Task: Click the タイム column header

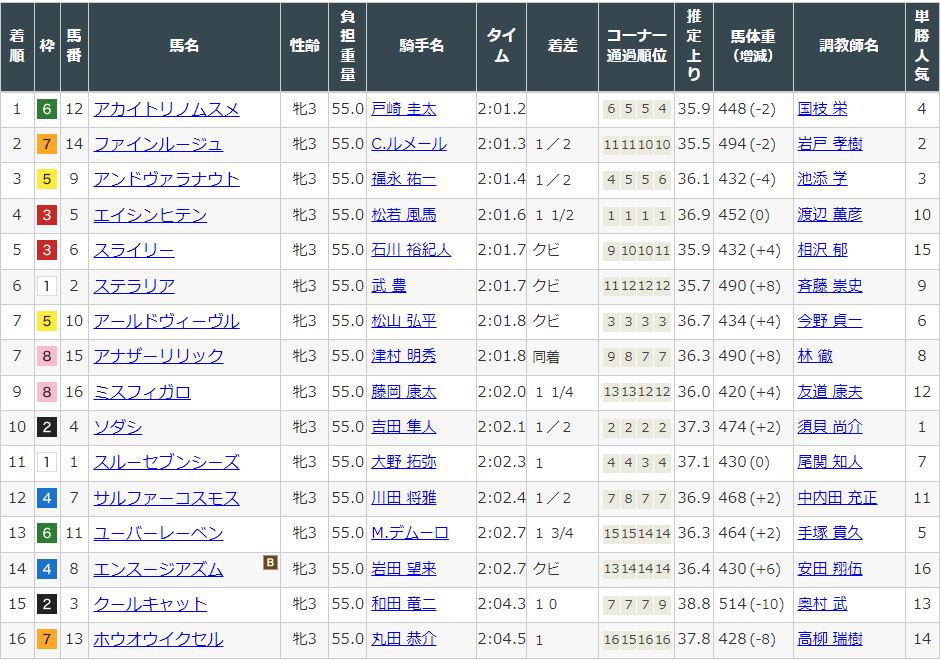Action: tap(501, 46)
